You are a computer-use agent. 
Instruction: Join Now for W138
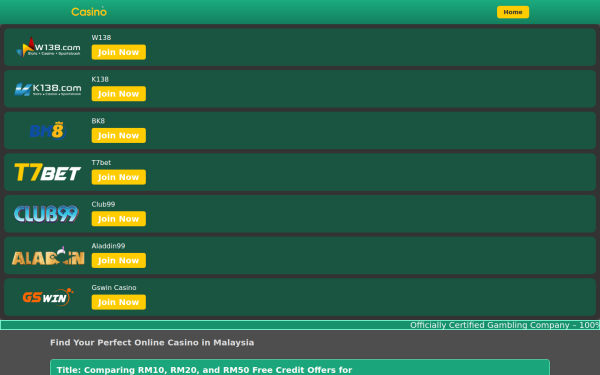[119, 52]
